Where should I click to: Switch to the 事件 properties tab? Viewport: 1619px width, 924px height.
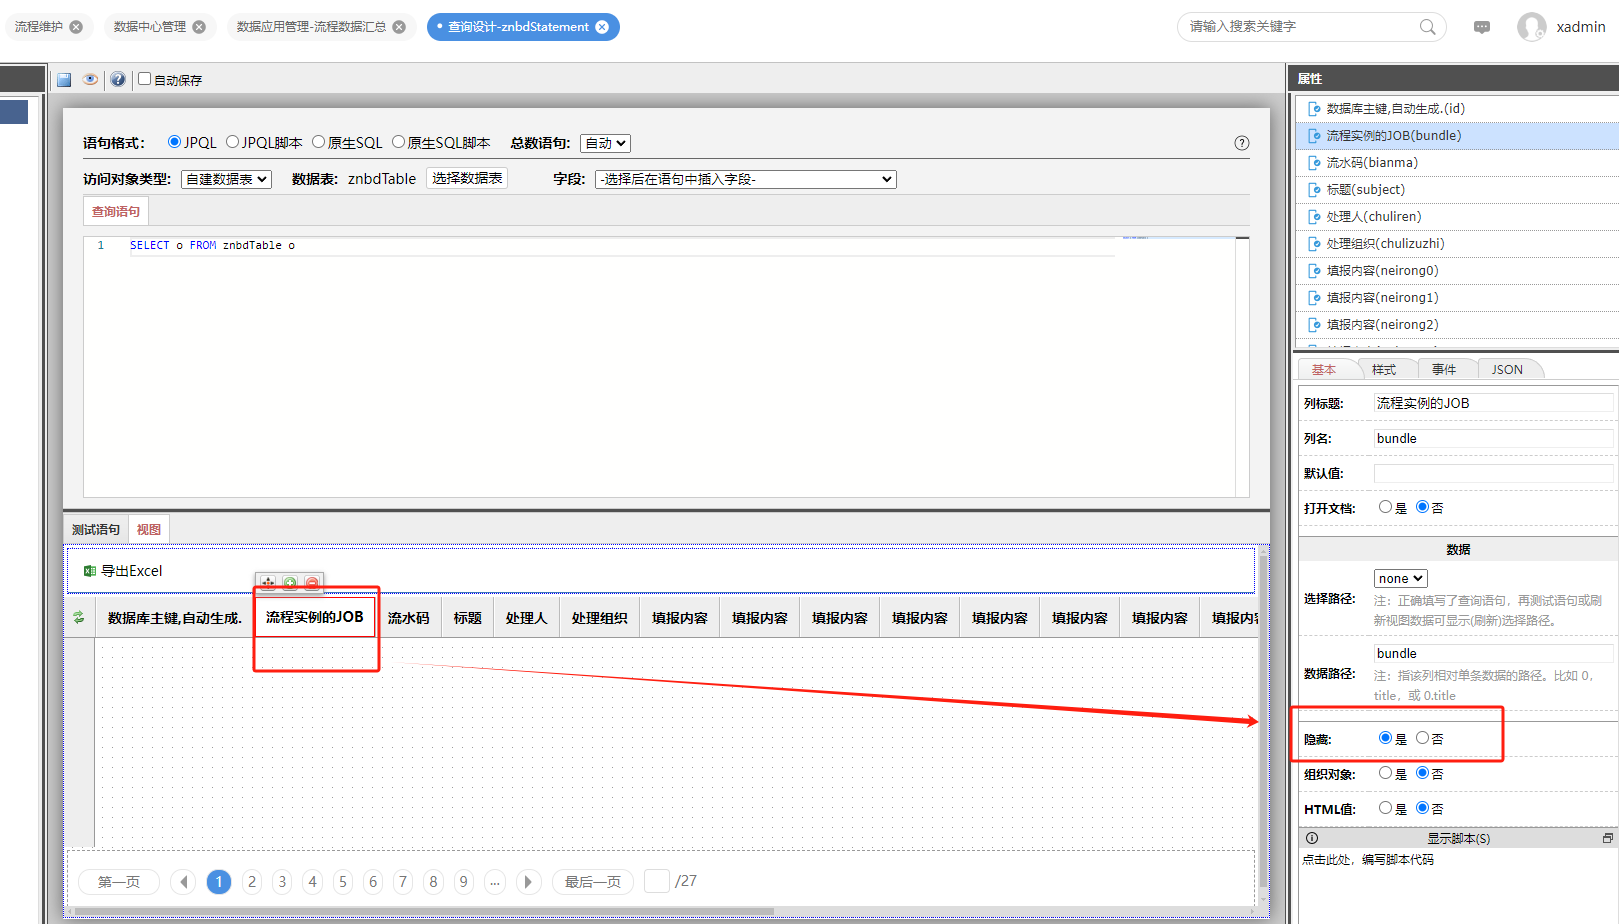pos(1444,370)
